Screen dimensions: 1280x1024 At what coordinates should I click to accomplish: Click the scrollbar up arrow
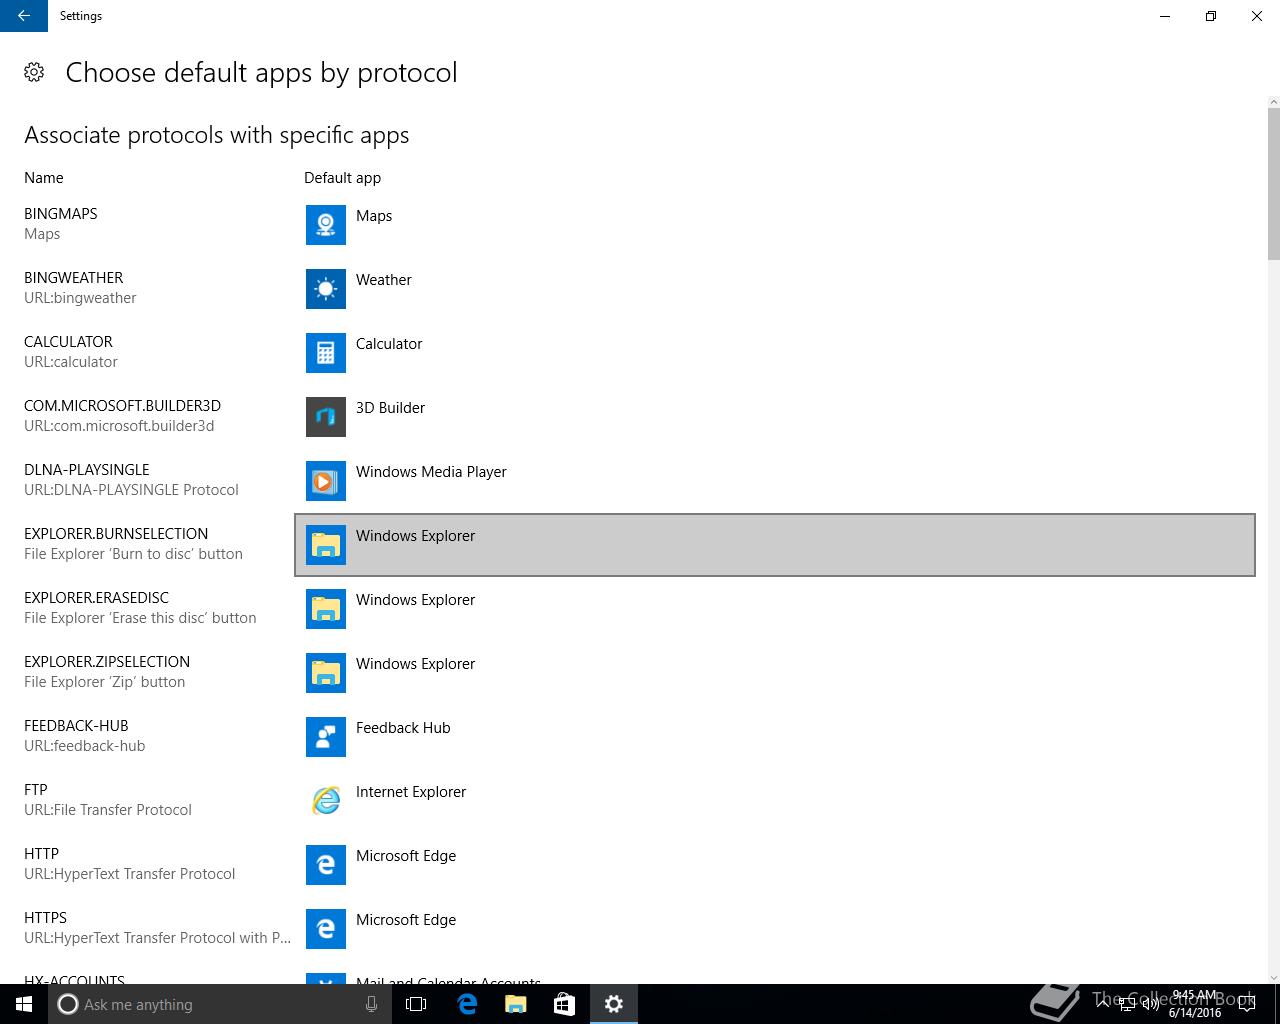[x=1273, y=101]
